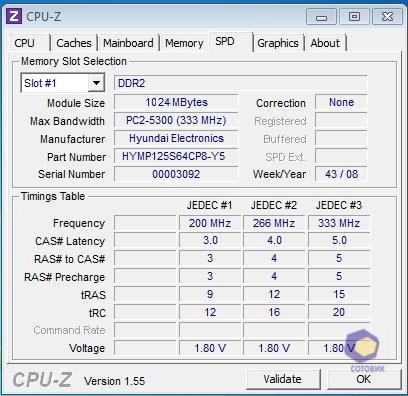This screenshot has width=408, height=396.
Task: Click tRC value 20
Action: pos(339,312)
